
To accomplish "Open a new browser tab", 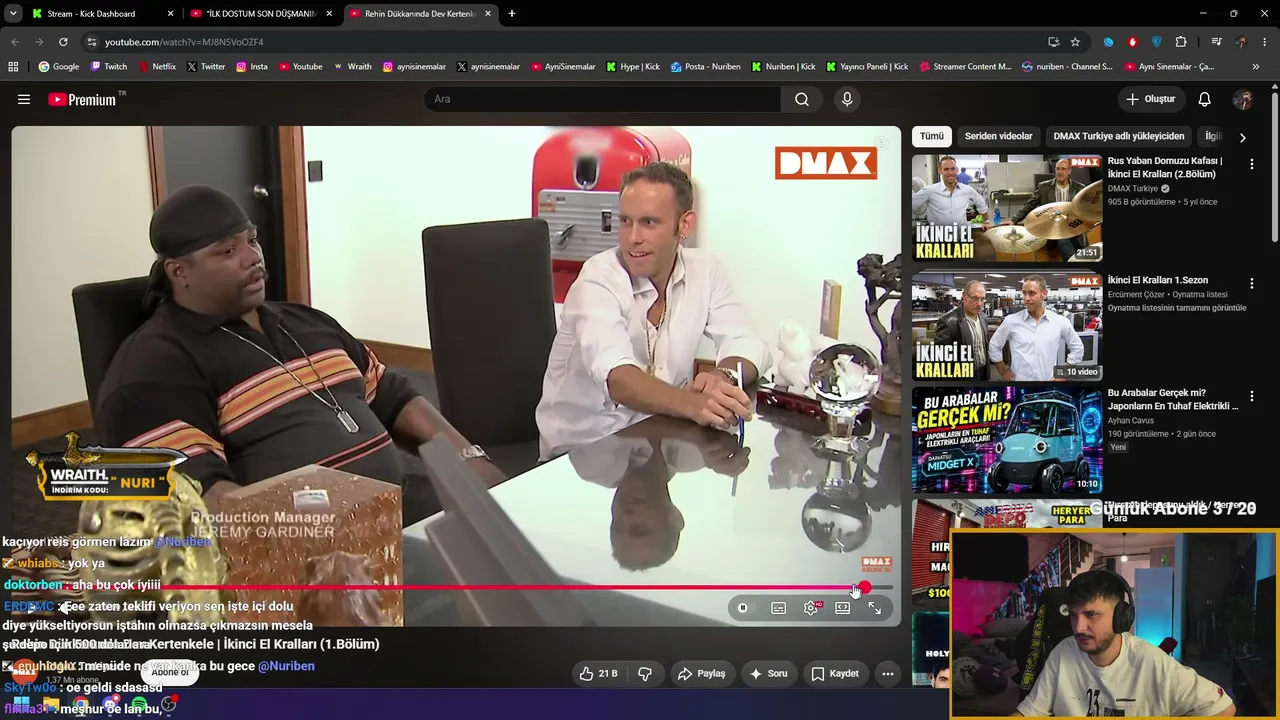I will click(512, 14).
